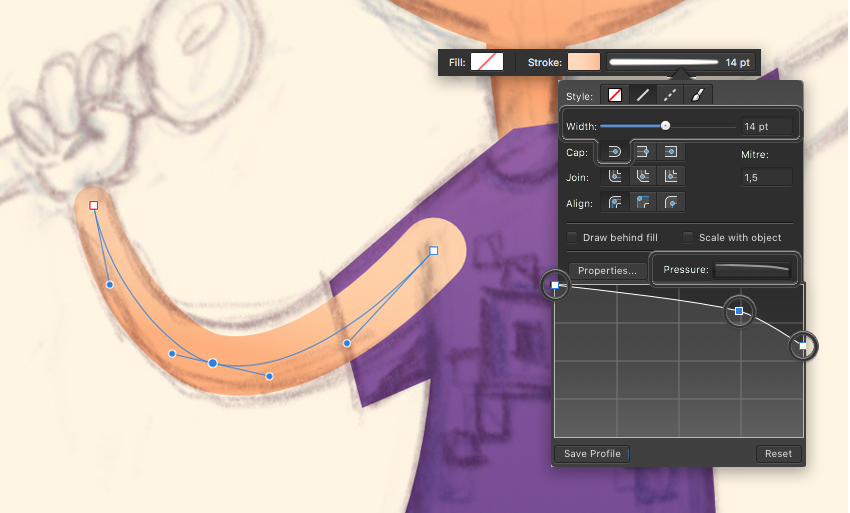Set the butt cap option
The height and width of the screenshot is (513, 850).
click(644, 152)
